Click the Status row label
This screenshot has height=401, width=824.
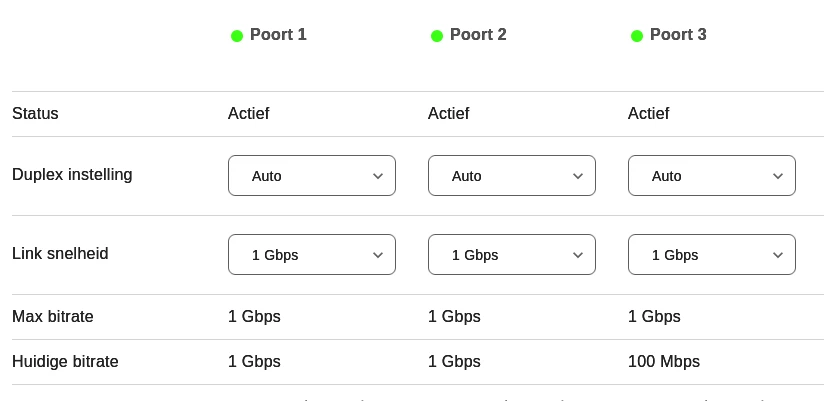click(35, 114)
